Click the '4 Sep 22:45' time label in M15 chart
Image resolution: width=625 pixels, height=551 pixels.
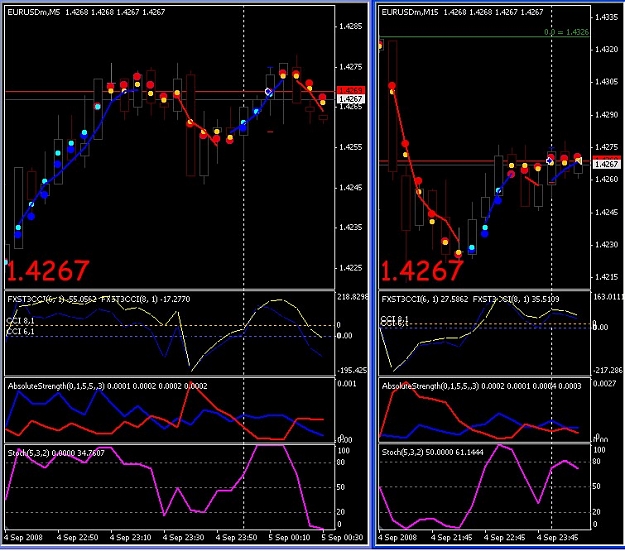click(505, 537)
